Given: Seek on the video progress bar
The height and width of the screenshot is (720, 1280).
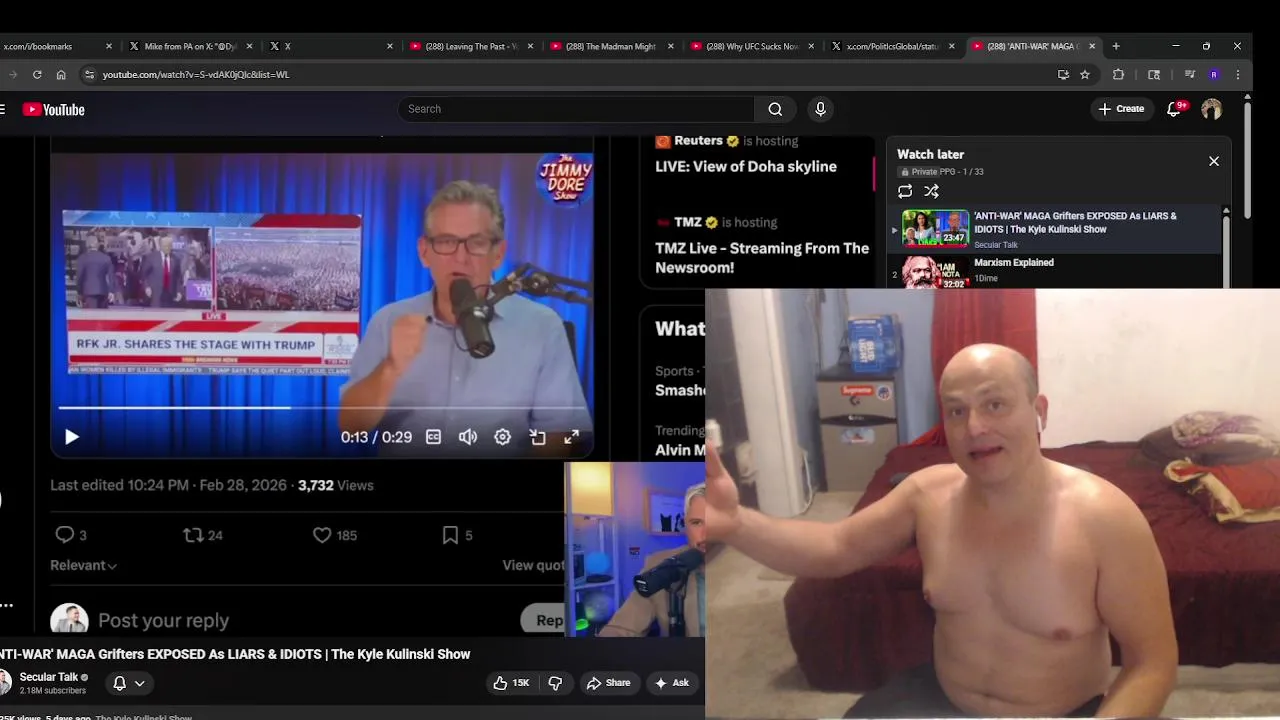Looking at the screenshot, I should click(320, 407).
